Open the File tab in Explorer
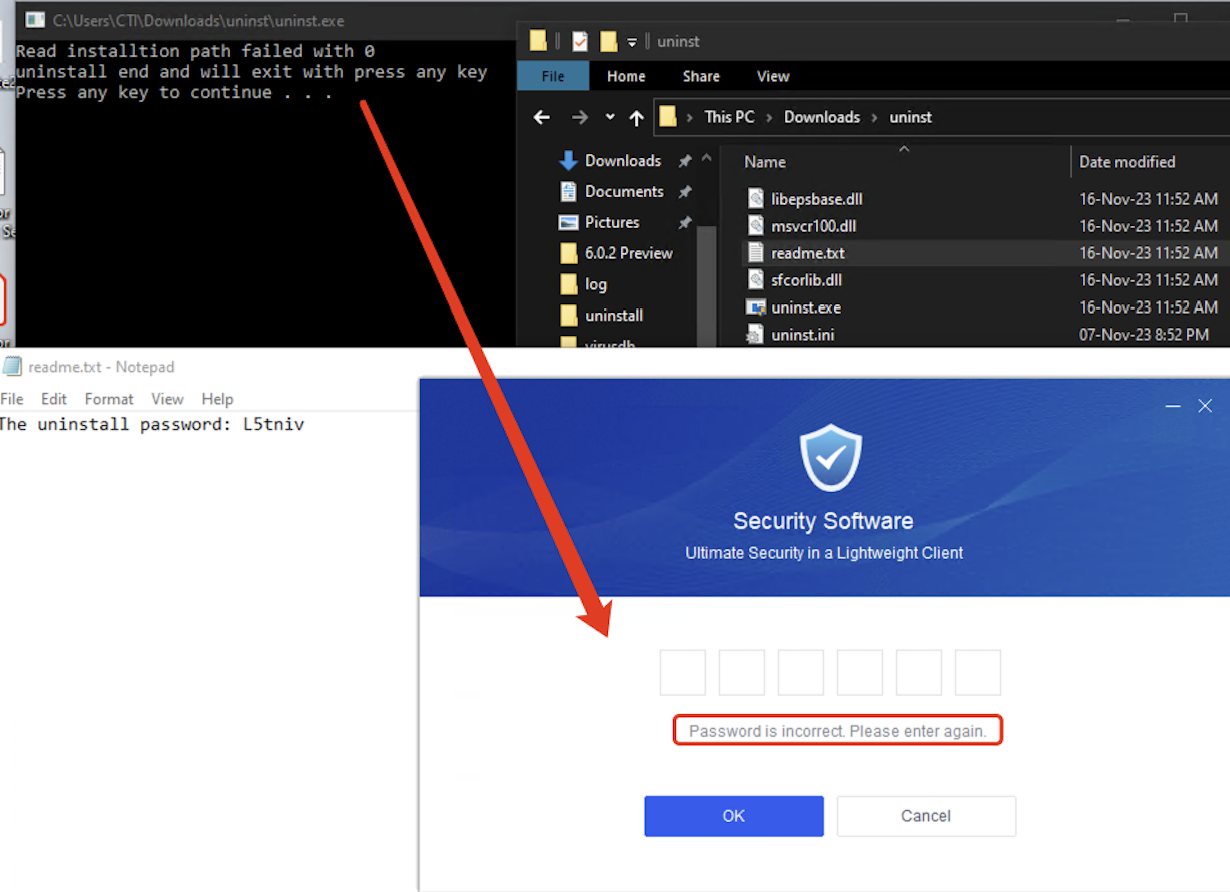The width and height of the screenshot is (1230, 892). (x=553, y=76)
